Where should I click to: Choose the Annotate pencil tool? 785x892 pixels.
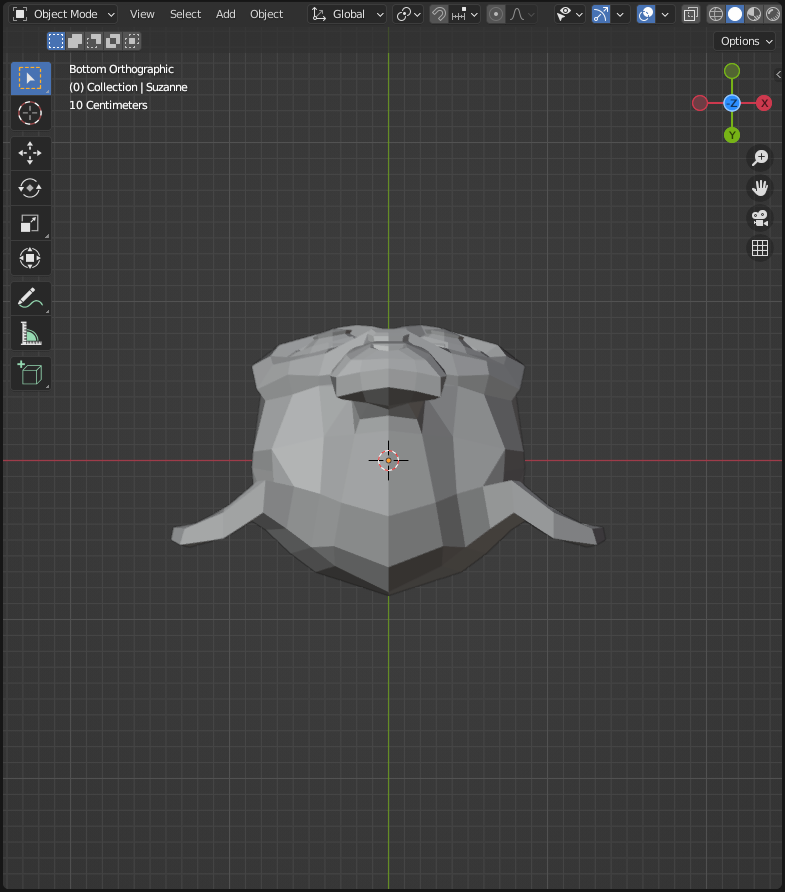pyautogui.click(x=31, y=299)
